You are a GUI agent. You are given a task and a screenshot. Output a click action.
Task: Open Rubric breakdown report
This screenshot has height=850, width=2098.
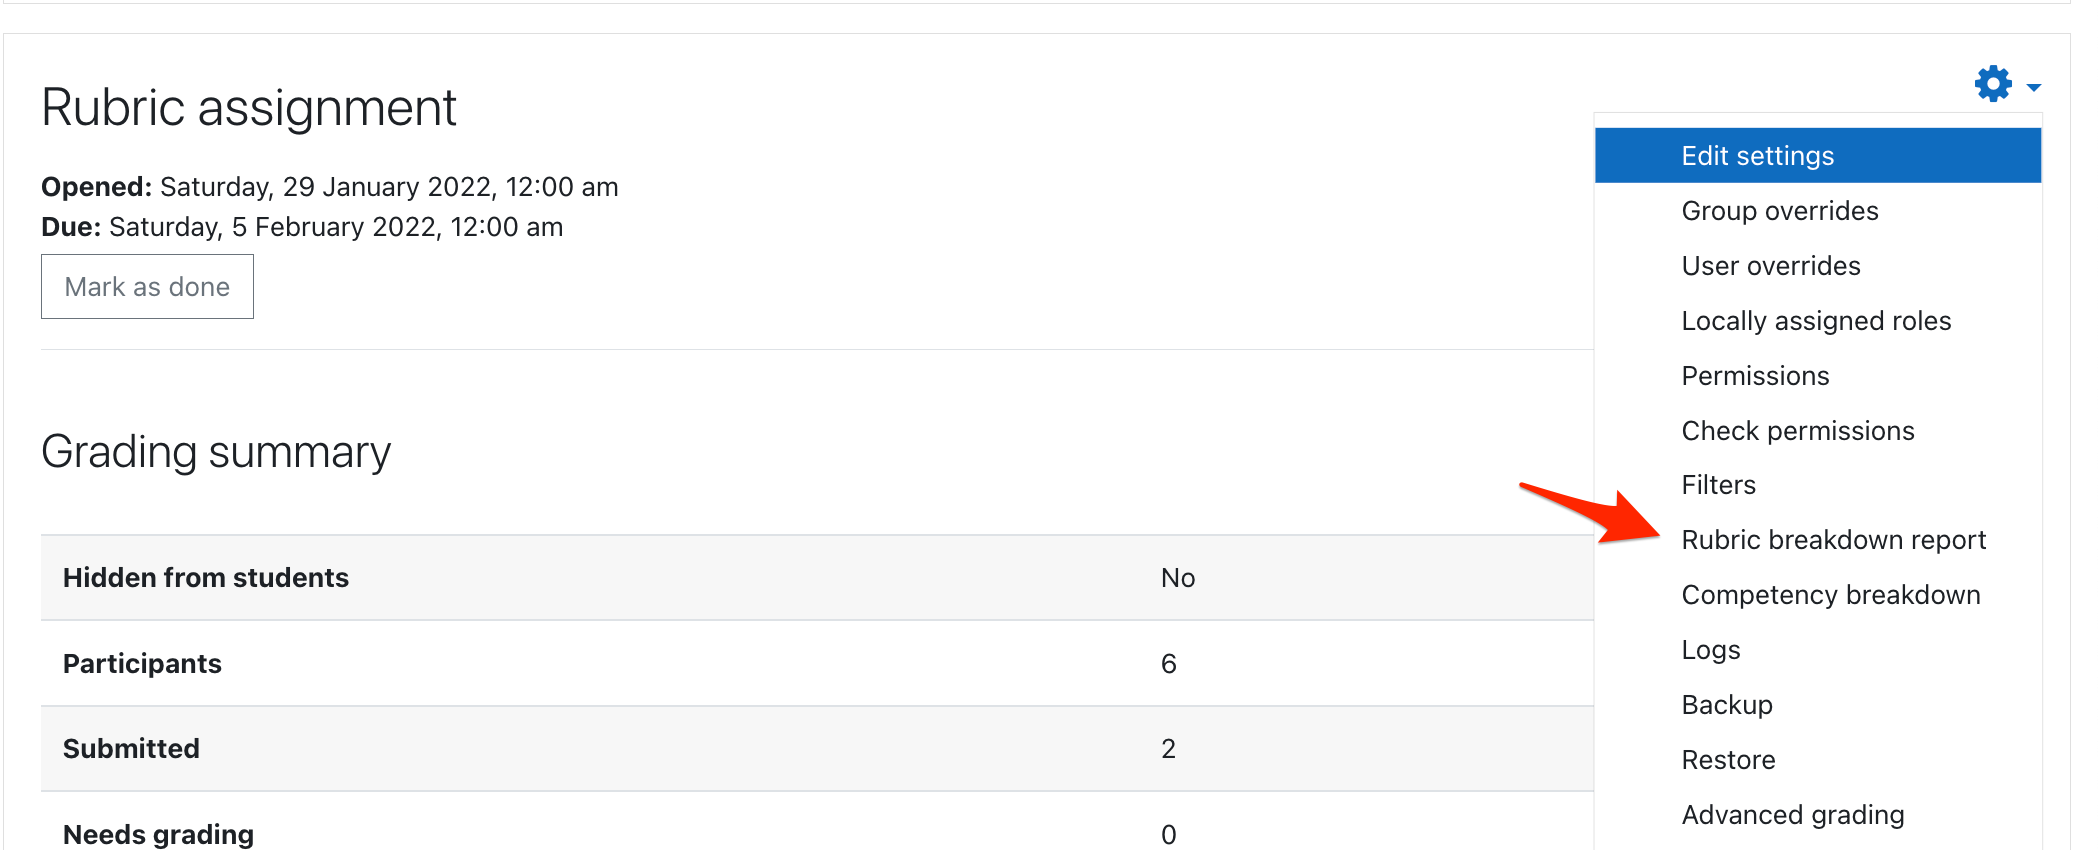pyautogui.click(x=1833, y=540)
